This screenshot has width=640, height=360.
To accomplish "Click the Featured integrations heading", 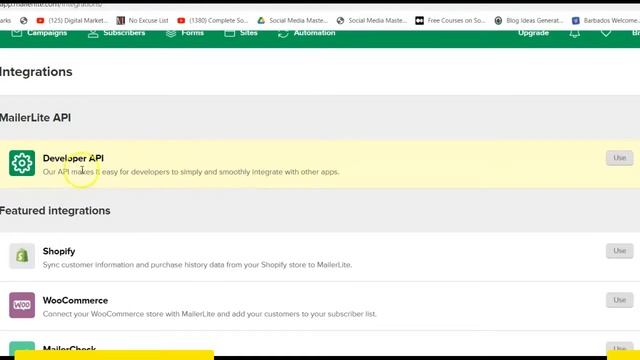I will pos(55,211).
